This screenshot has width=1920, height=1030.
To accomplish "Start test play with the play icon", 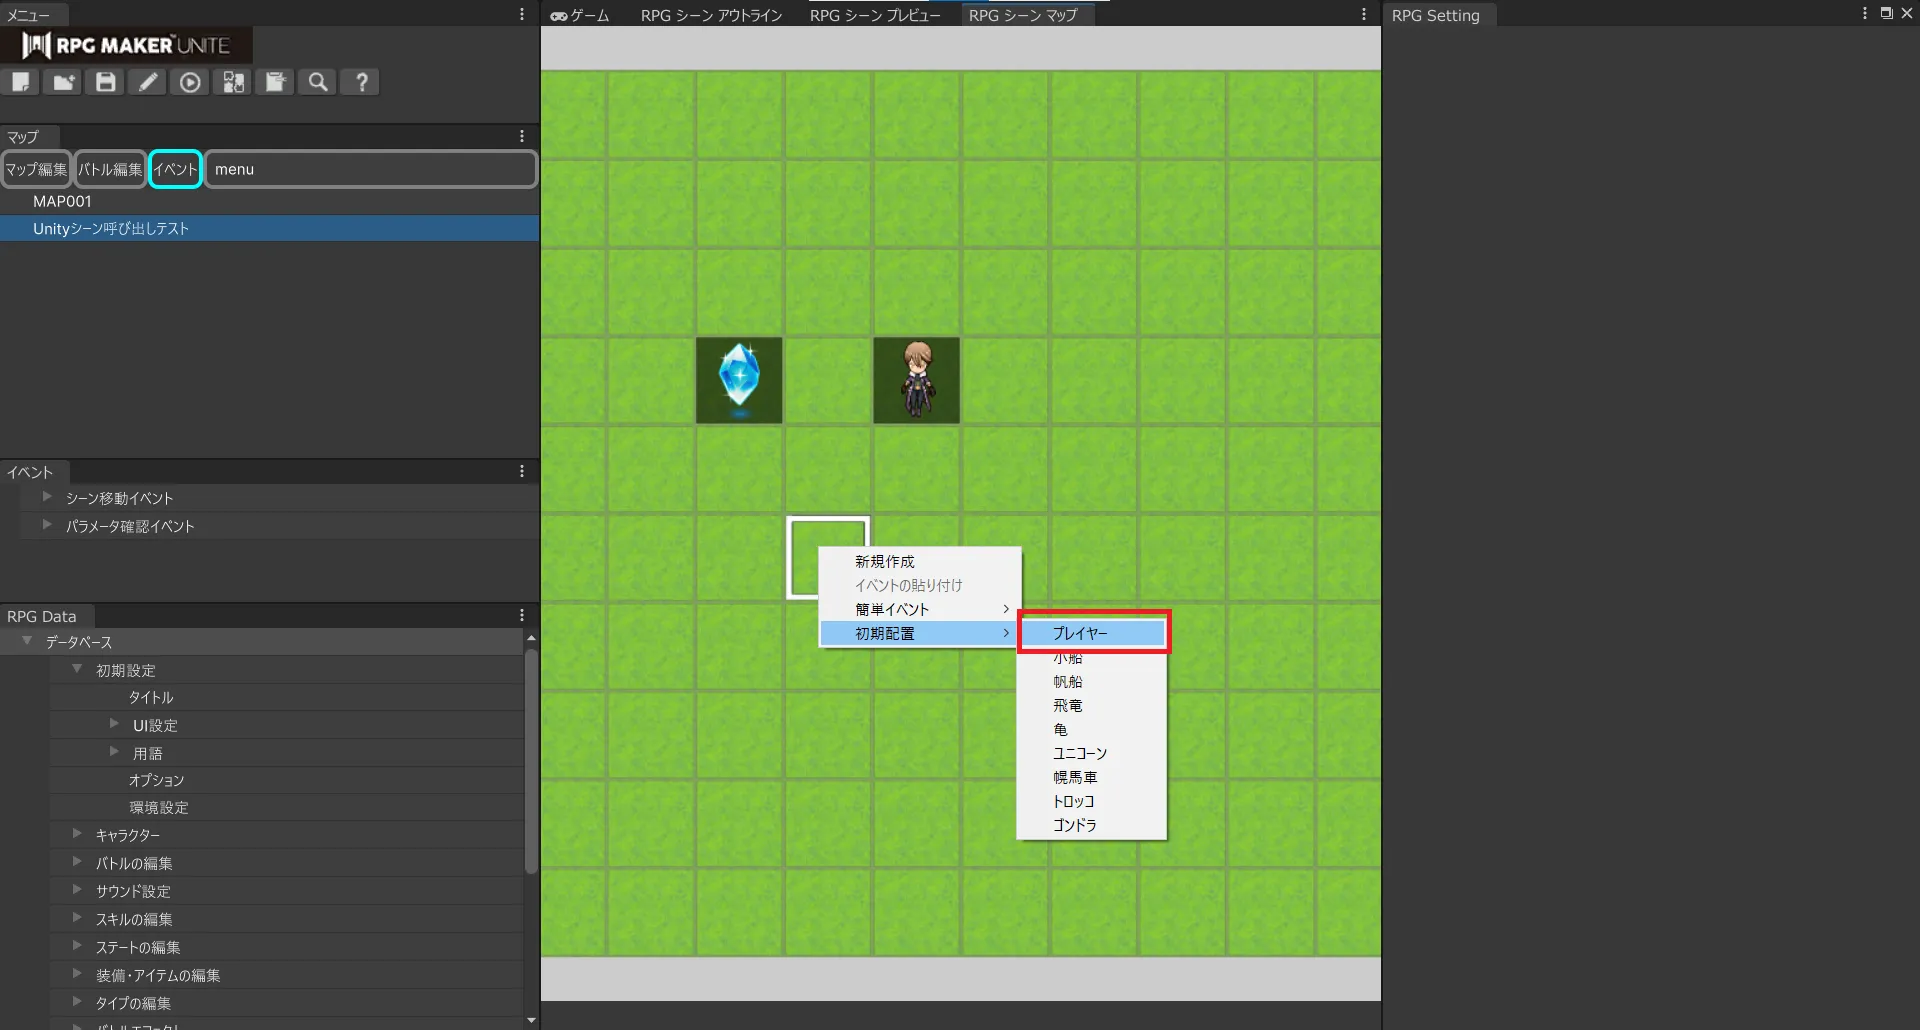I will tap(190, 82).
